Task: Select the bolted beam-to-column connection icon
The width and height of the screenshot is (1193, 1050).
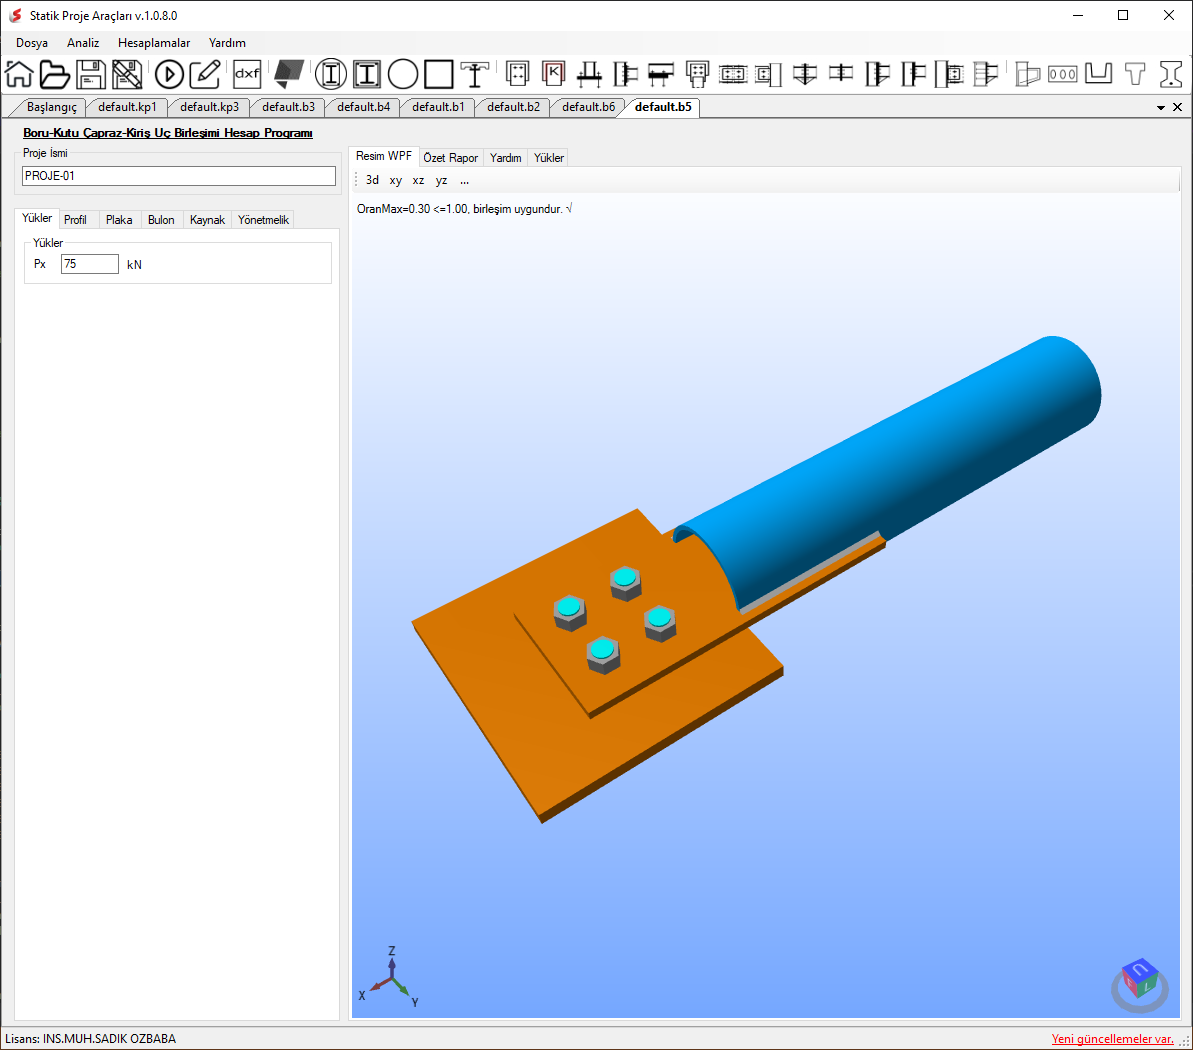Action: 625,74
